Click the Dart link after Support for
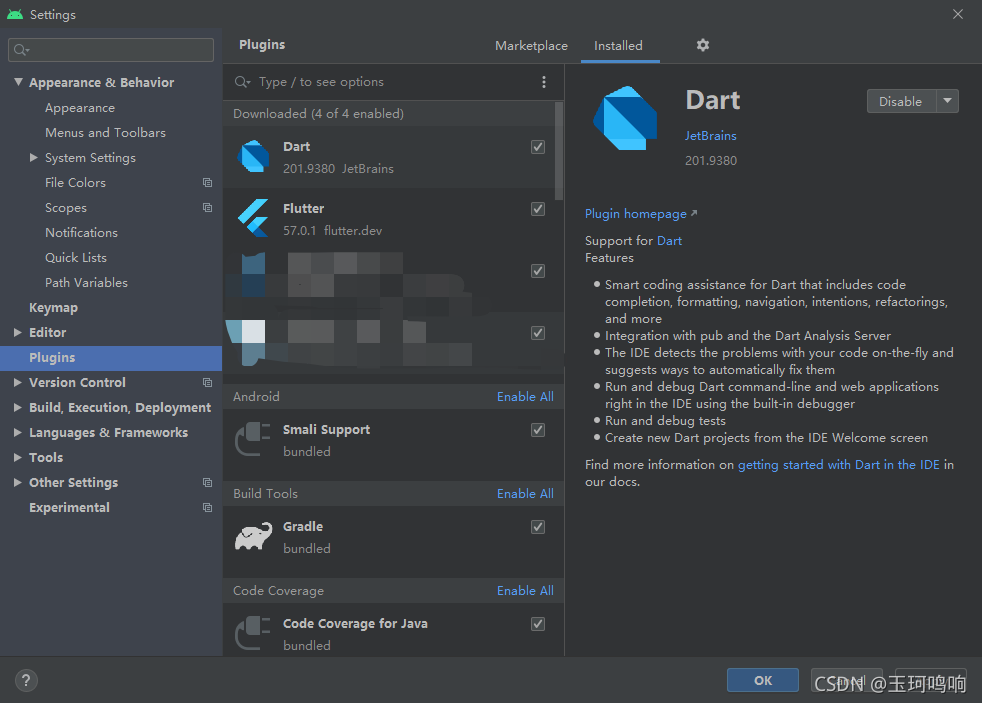The width and height of the screenshot is (982, 703). (x=669, y=241)
